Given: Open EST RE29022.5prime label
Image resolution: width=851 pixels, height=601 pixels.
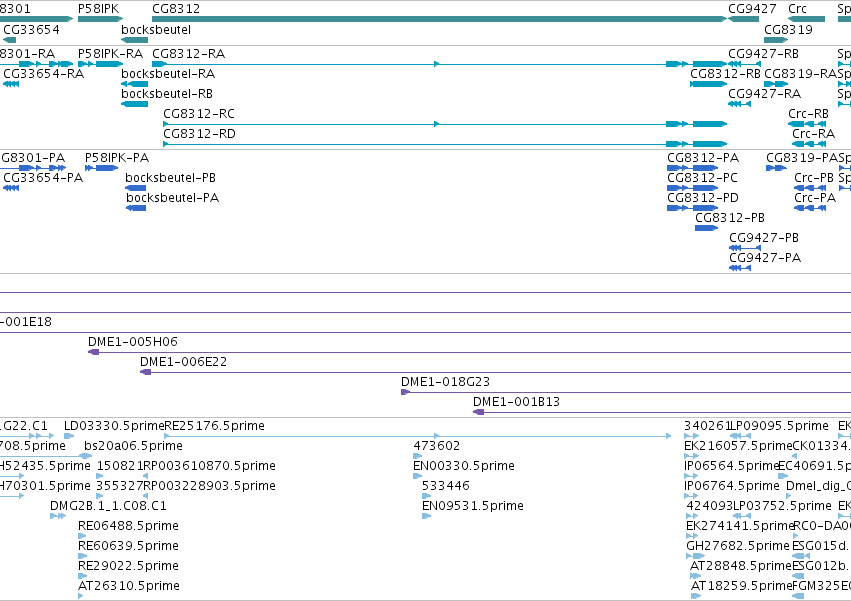Looking at the screenshot, I should point(128,567).
